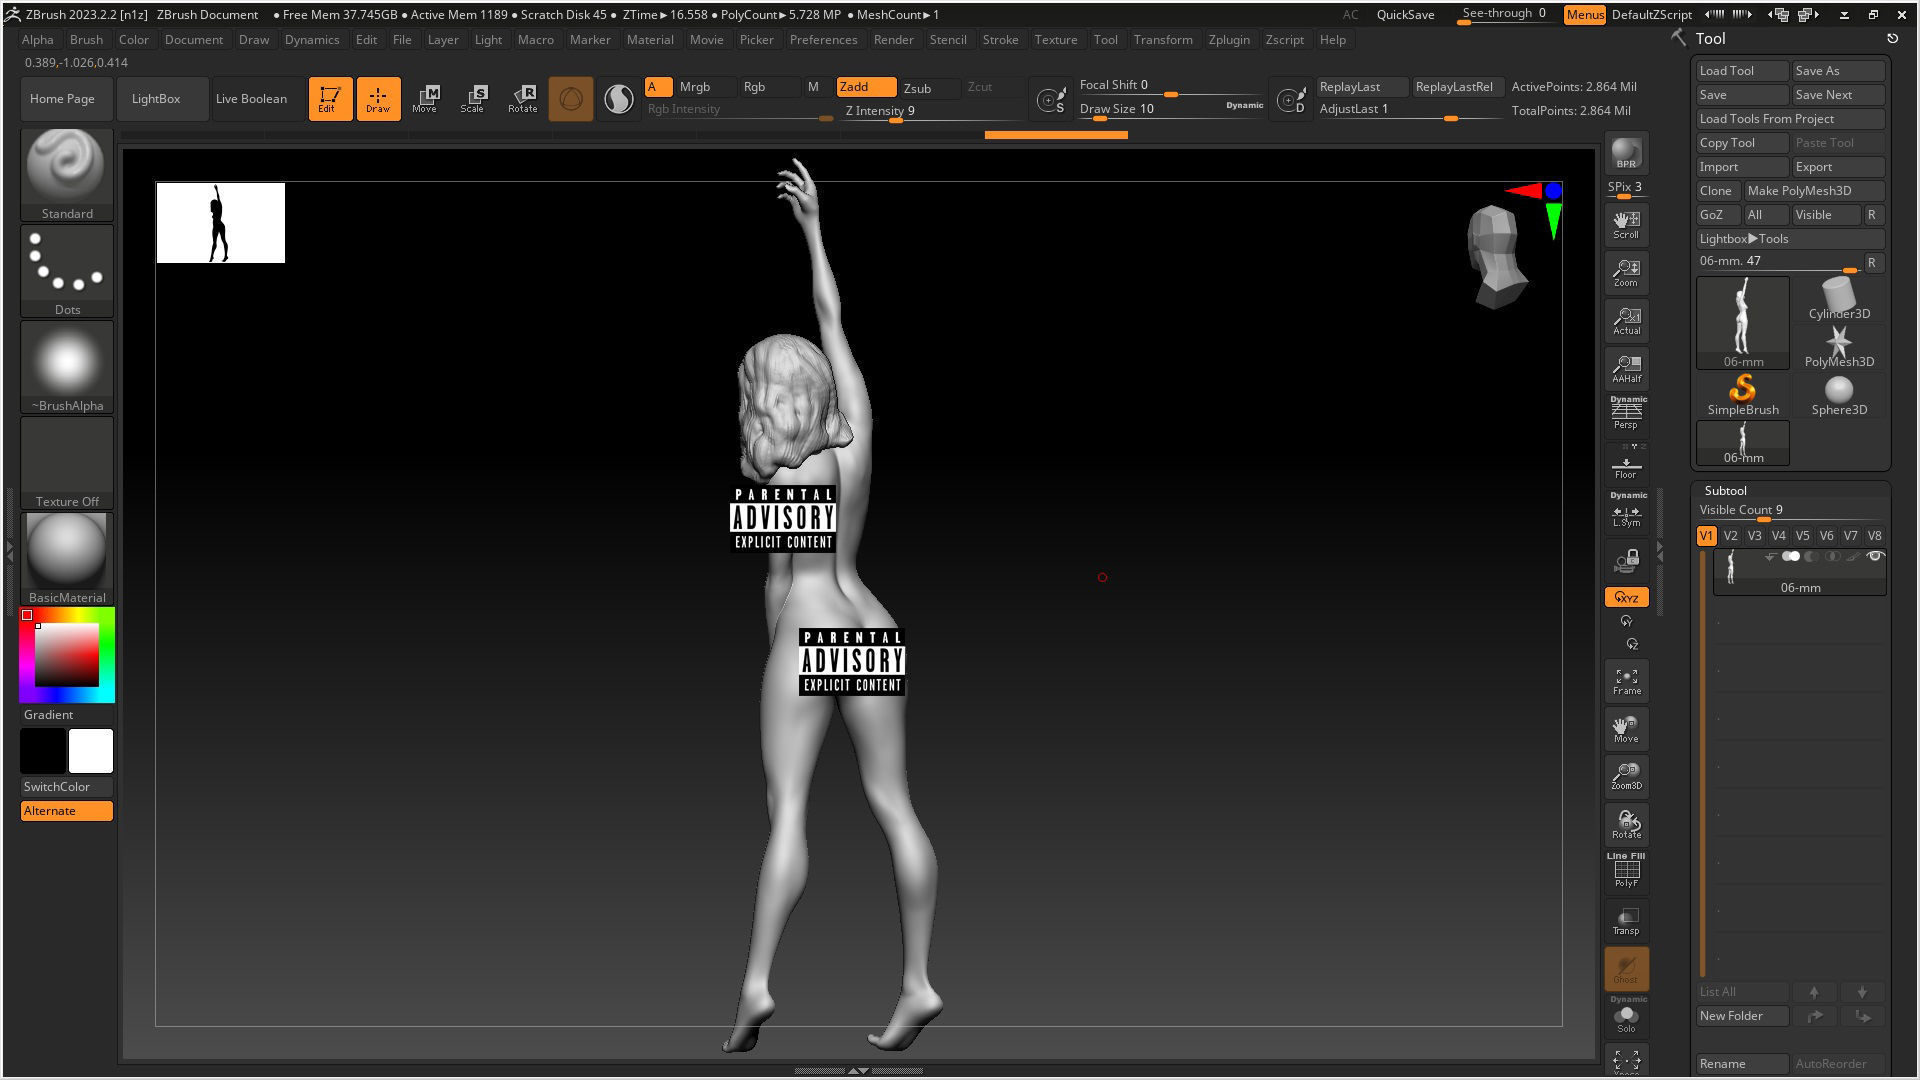Screen dimensions: 1920x1080
Task: Toggle Solo mode
Action: [x=1626, y=1016]
